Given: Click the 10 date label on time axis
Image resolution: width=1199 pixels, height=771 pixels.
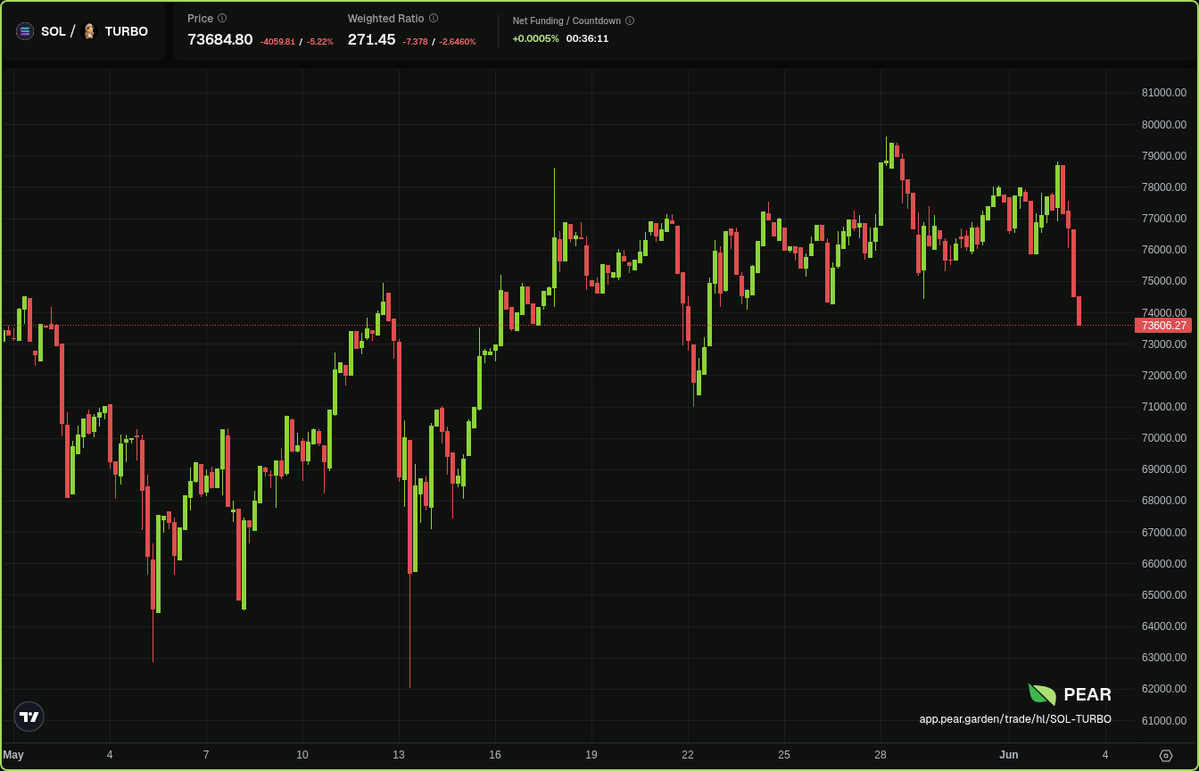Looking at the screenshot, I should (x=302, y=755).
